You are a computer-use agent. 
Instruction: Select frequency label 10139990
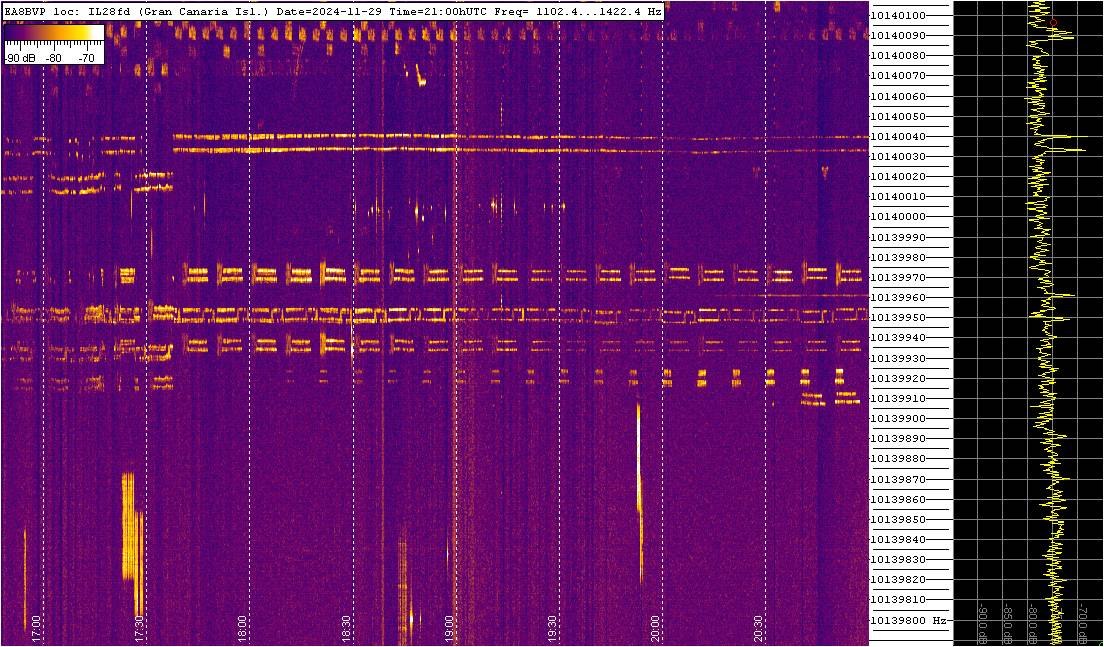point(898,237)
